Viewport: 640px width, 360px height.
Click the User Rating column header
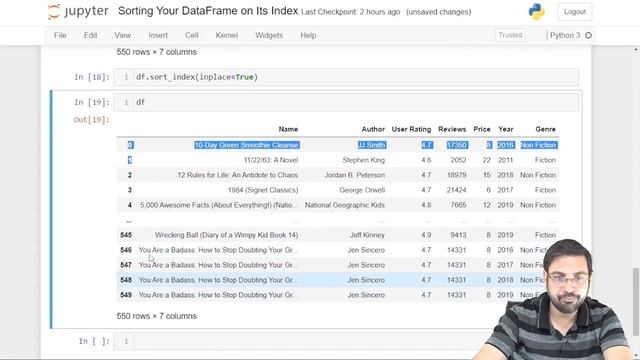coord(411,129)
